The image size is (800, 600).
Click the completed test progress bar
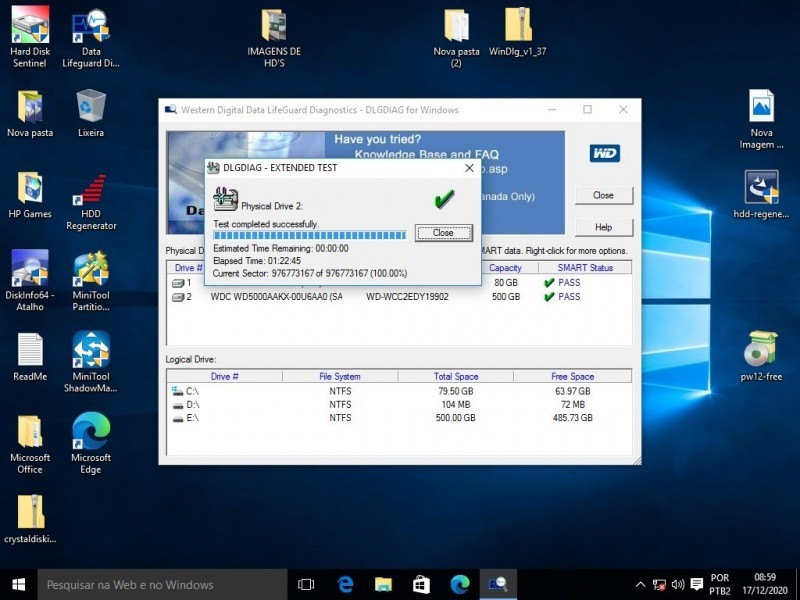[310, 235]
